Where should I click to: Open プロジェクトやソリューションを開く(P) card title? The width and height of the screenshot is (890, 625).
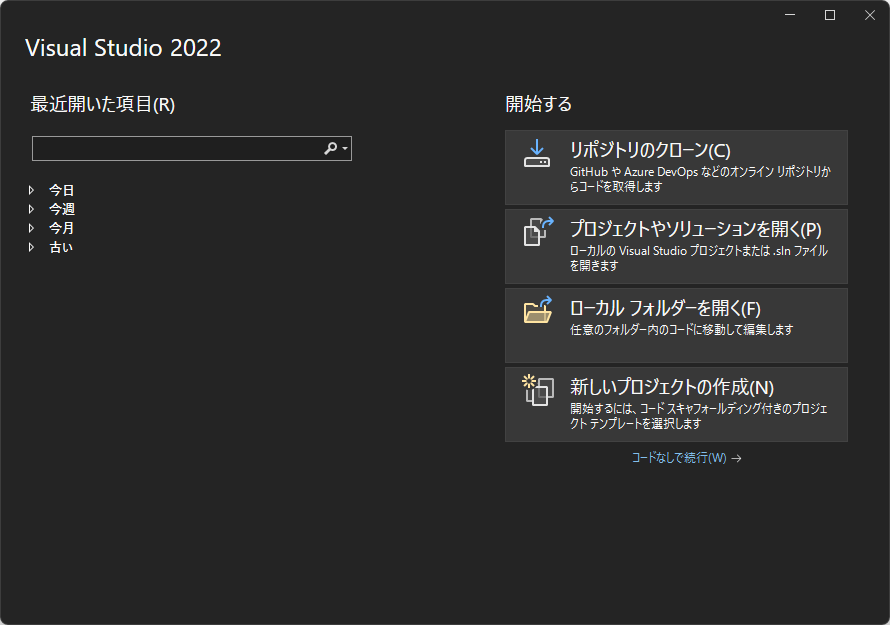[x=695, y=229]
